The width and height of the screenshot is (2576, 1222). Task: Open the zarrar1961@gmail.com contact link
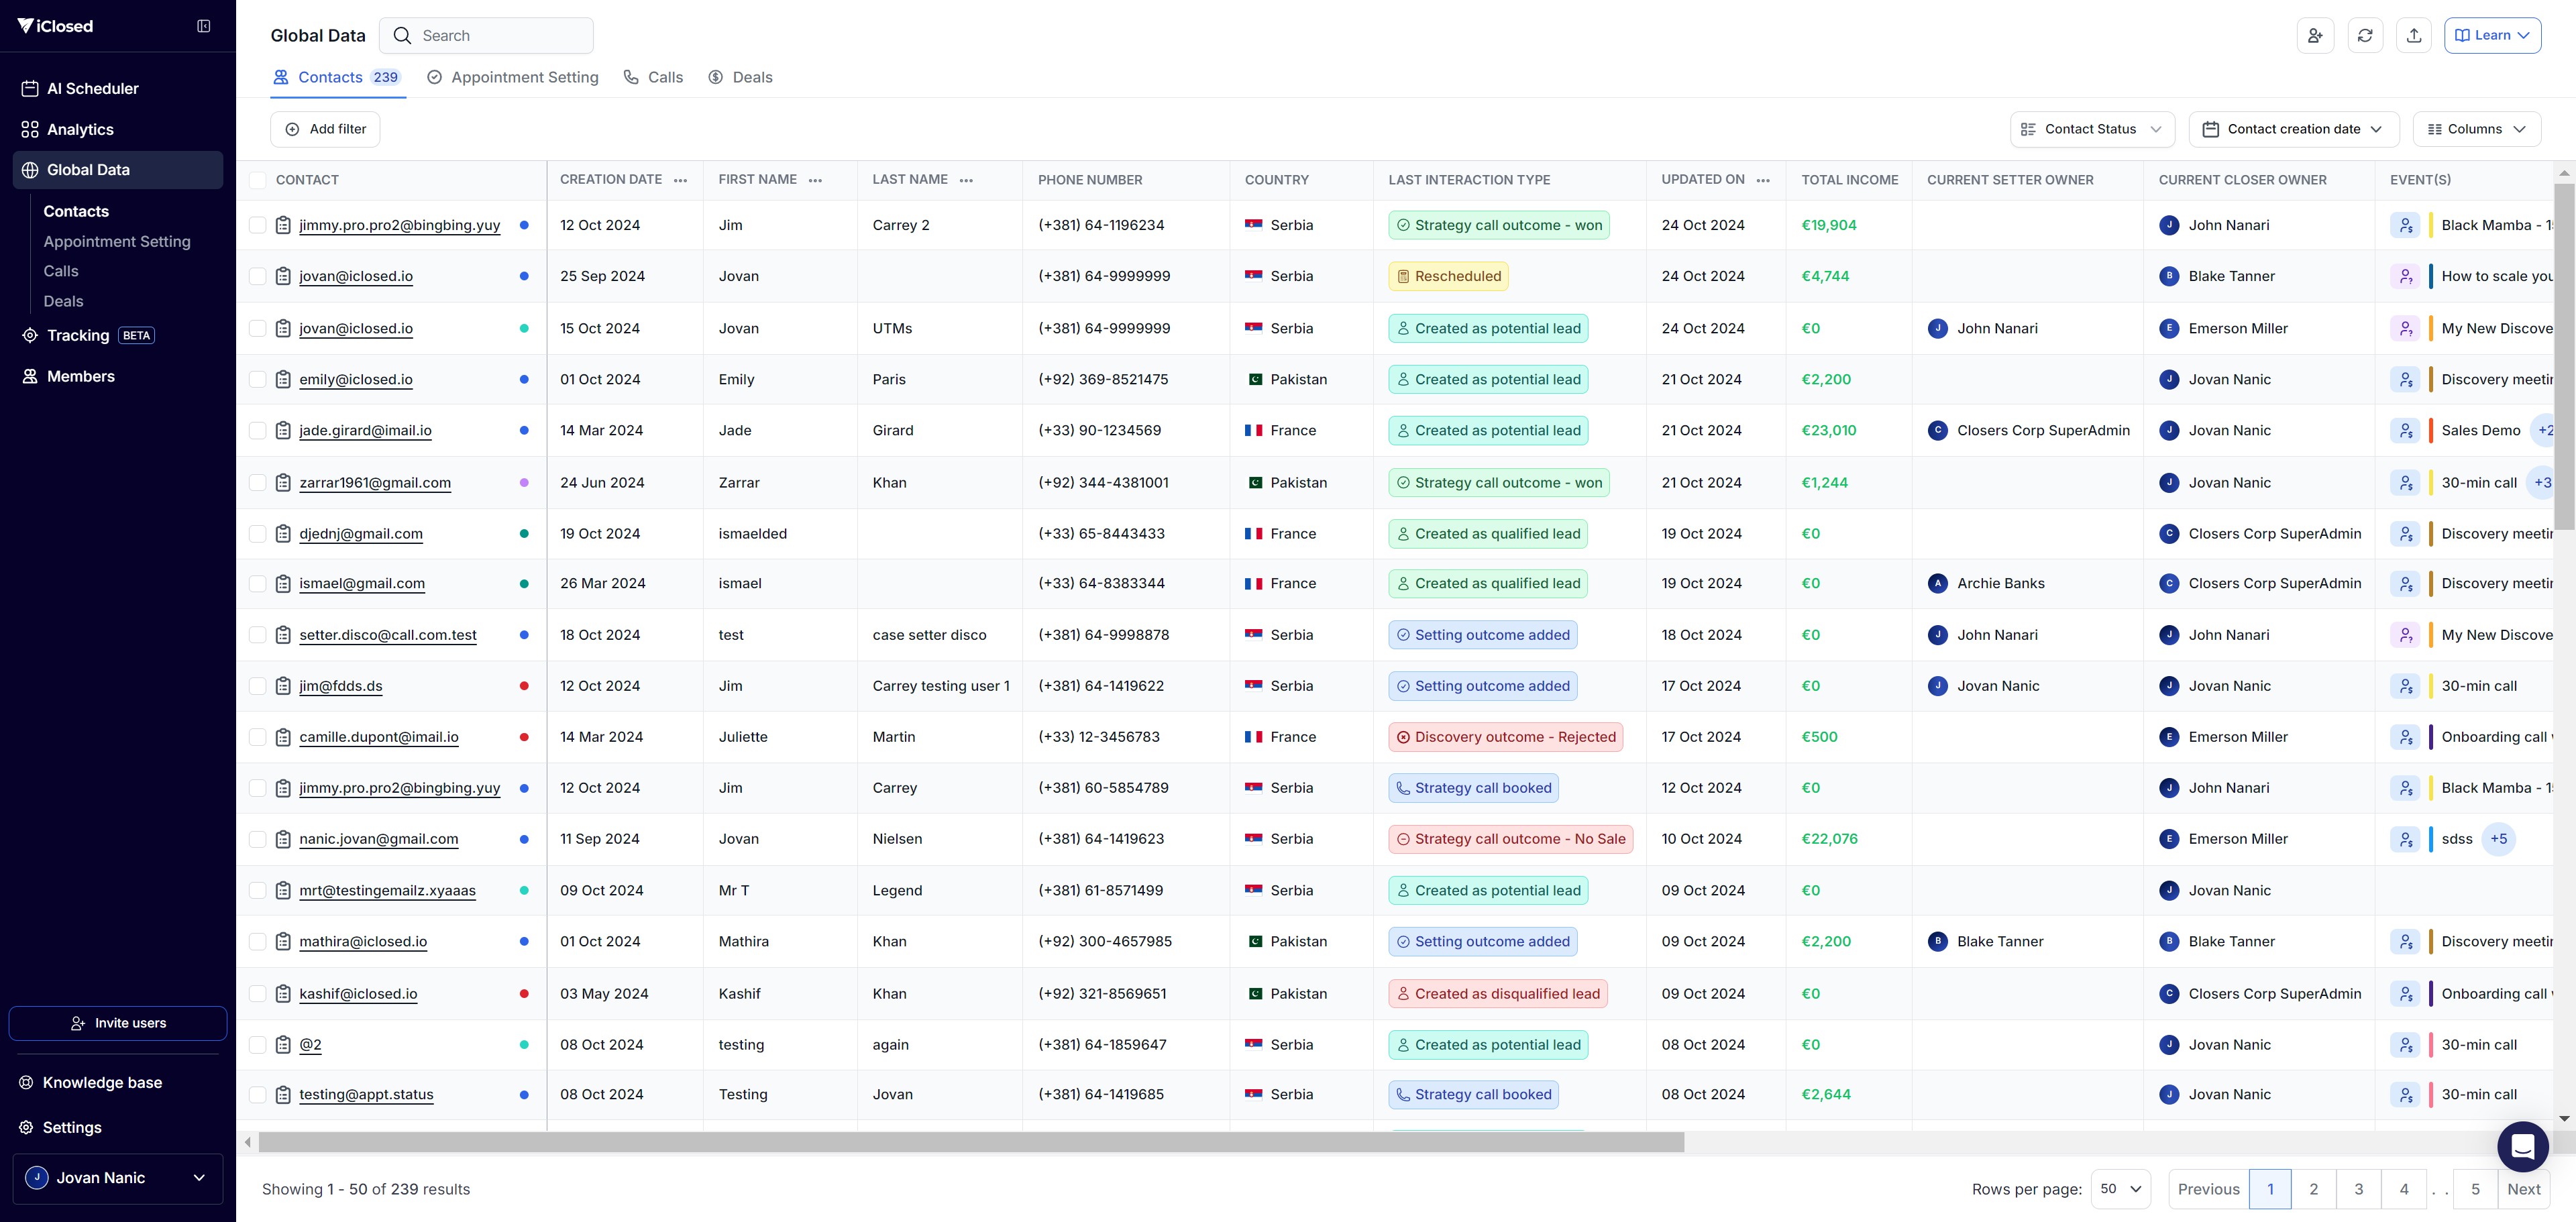coord(375,482)
